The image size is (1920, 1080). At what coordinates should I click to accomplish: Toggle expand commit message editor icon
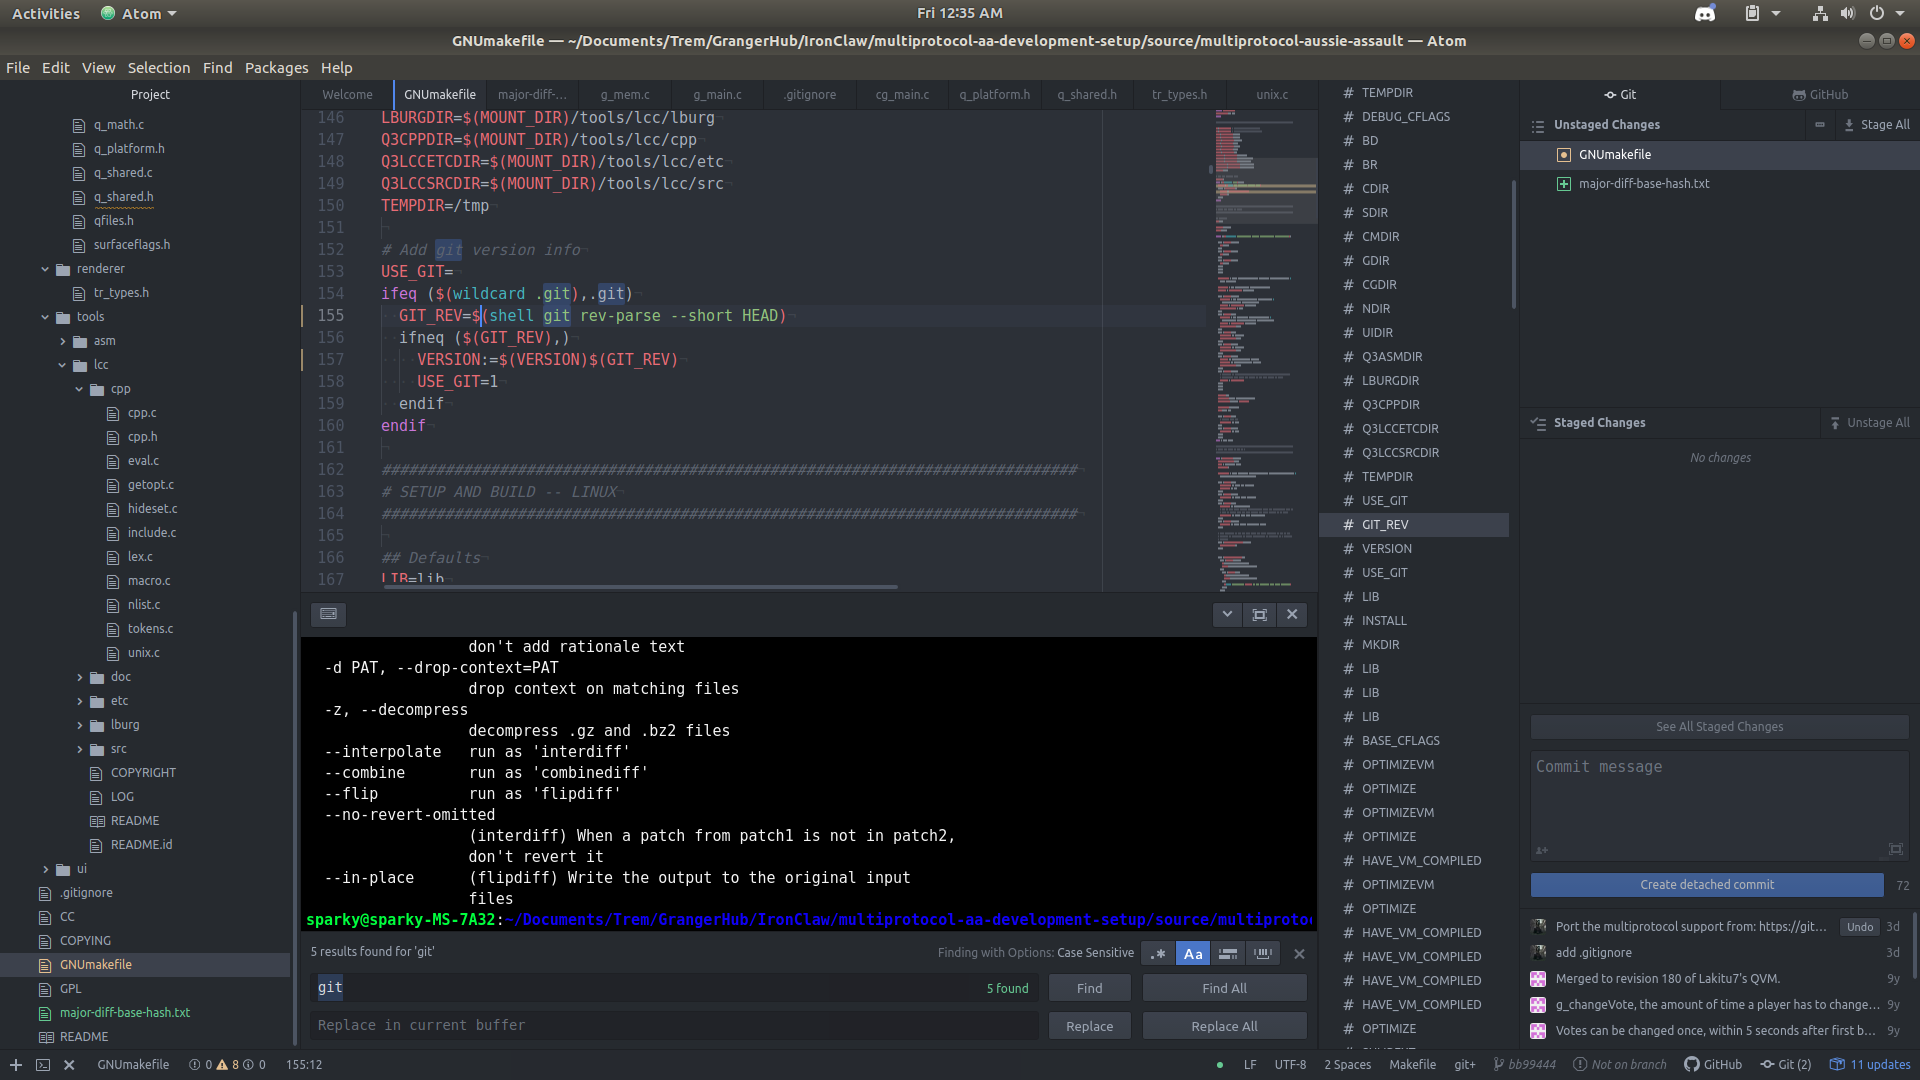(1895, 849)
